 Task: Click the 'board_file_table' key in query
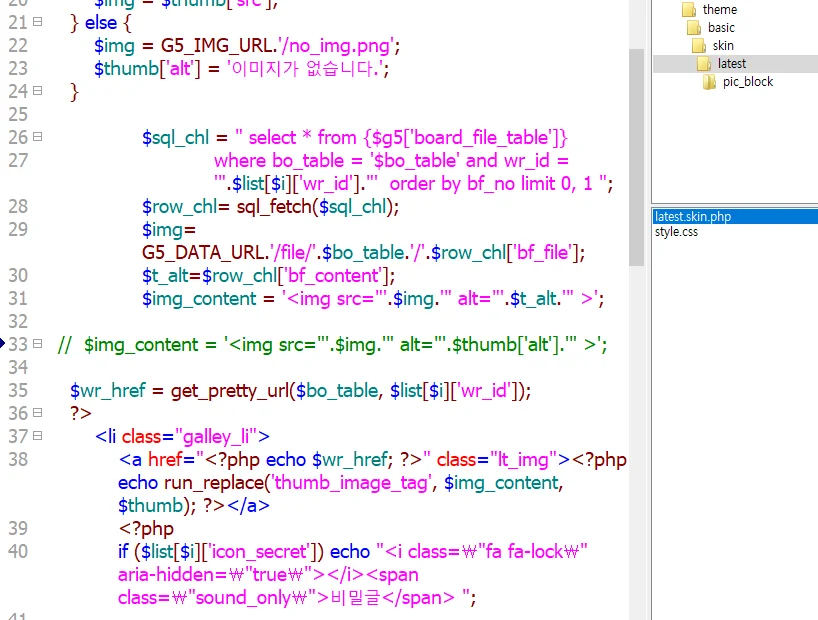pyautogui.click(x=483, y=138)
